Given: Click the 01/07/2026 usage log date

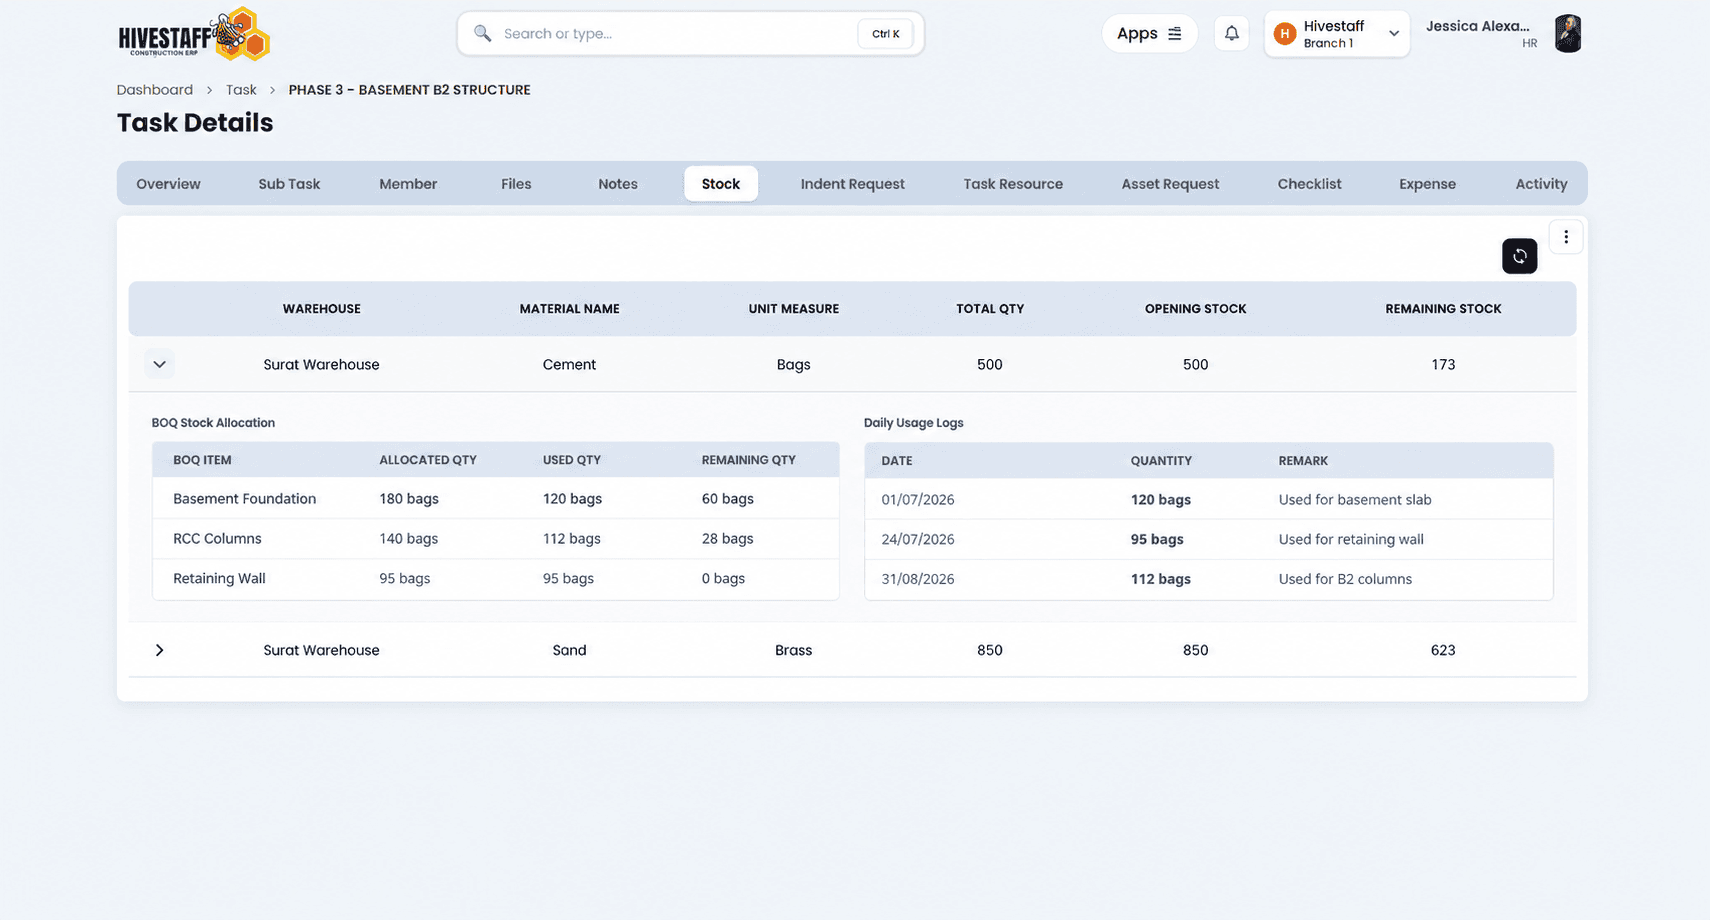Looking at the screenshot, I should 918,500.
